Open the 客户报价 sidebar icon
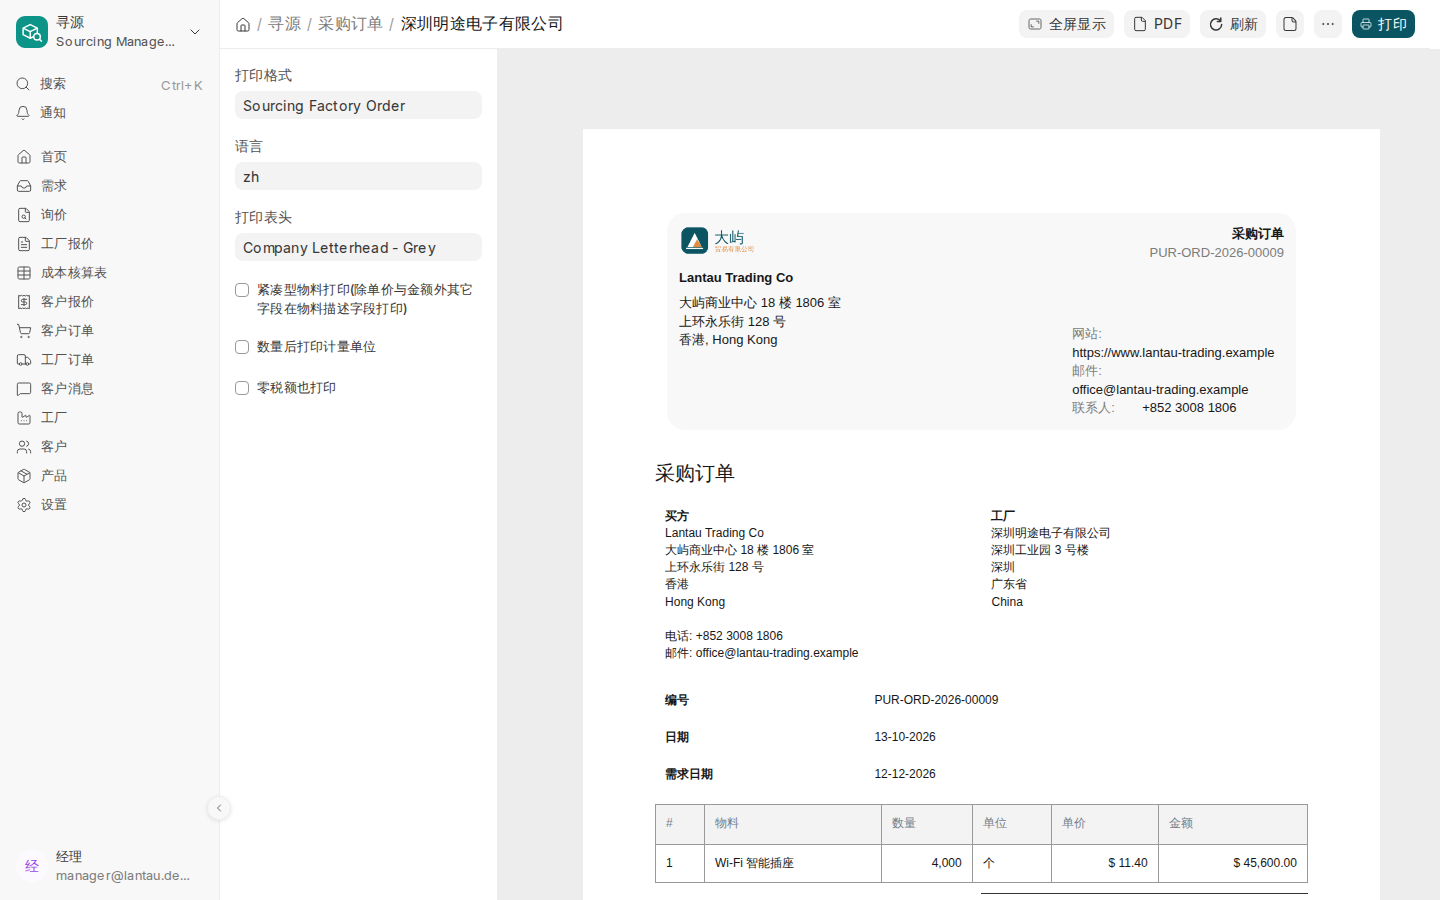 [24, 302]
